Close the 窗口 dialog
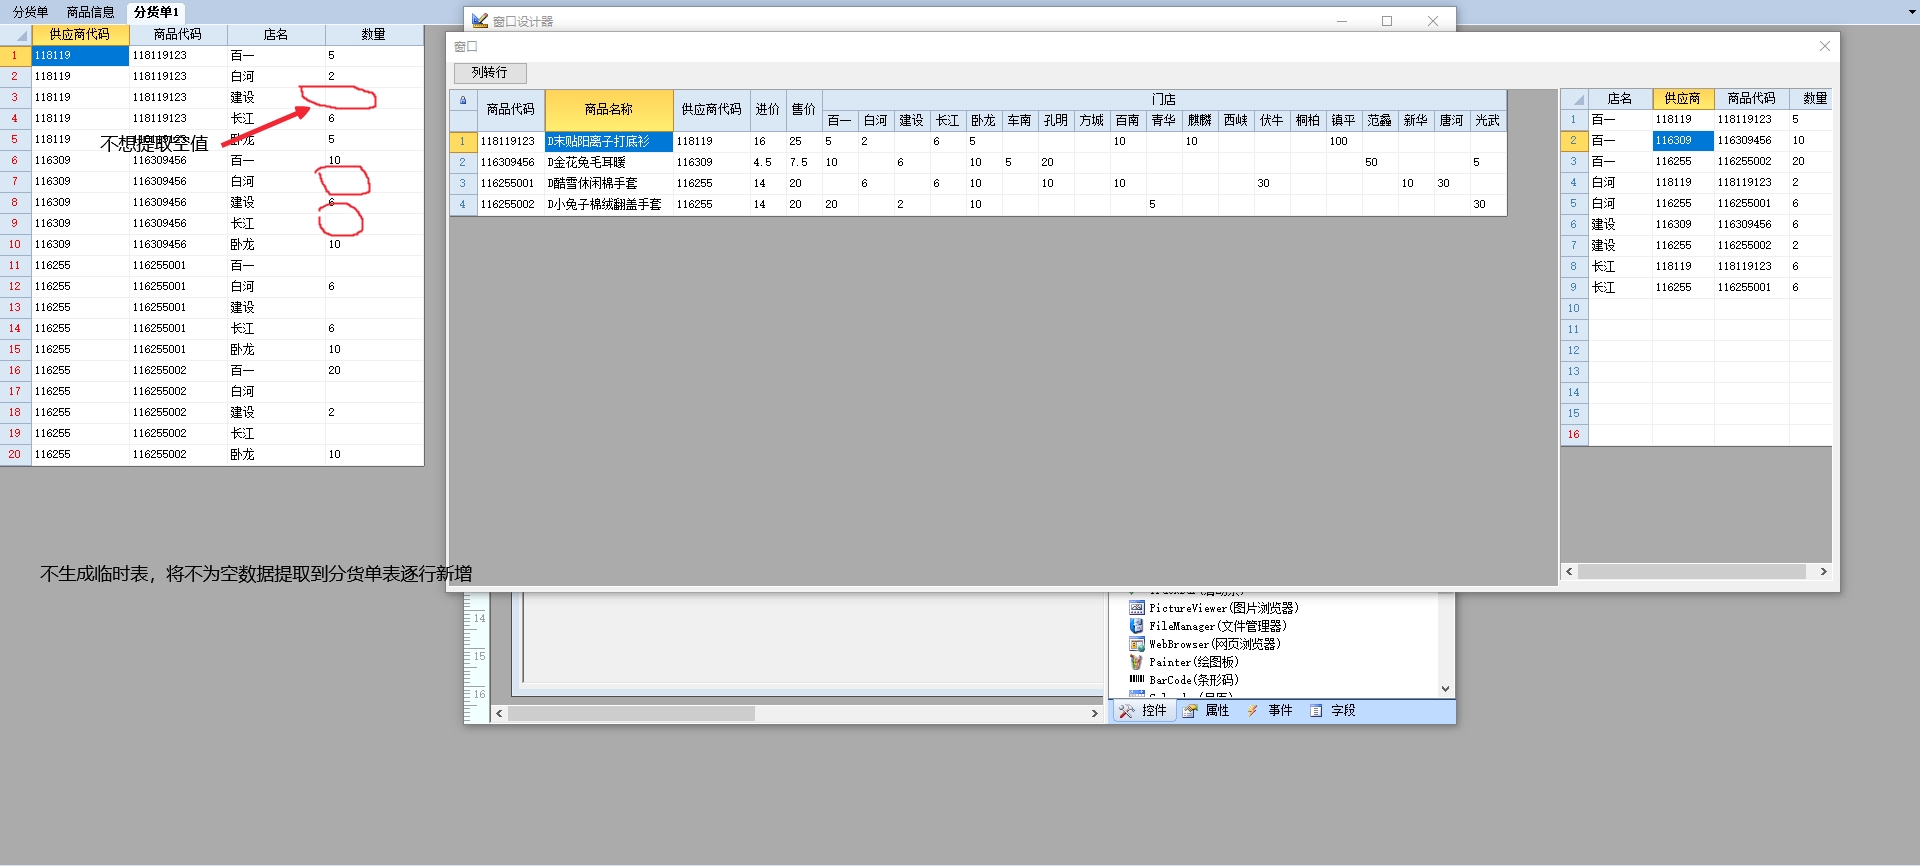This screenshot has width=1920, height=866. (x=1825, y=46)
